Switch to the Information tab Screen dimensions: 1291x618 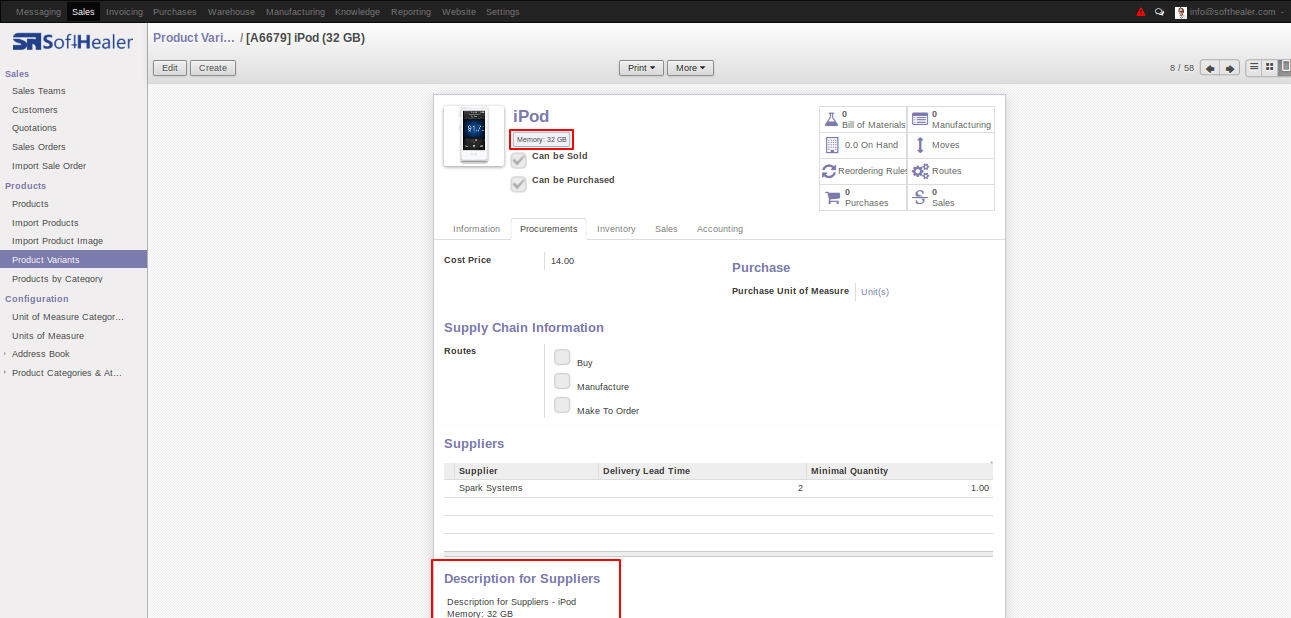click(x=476, y=229)
